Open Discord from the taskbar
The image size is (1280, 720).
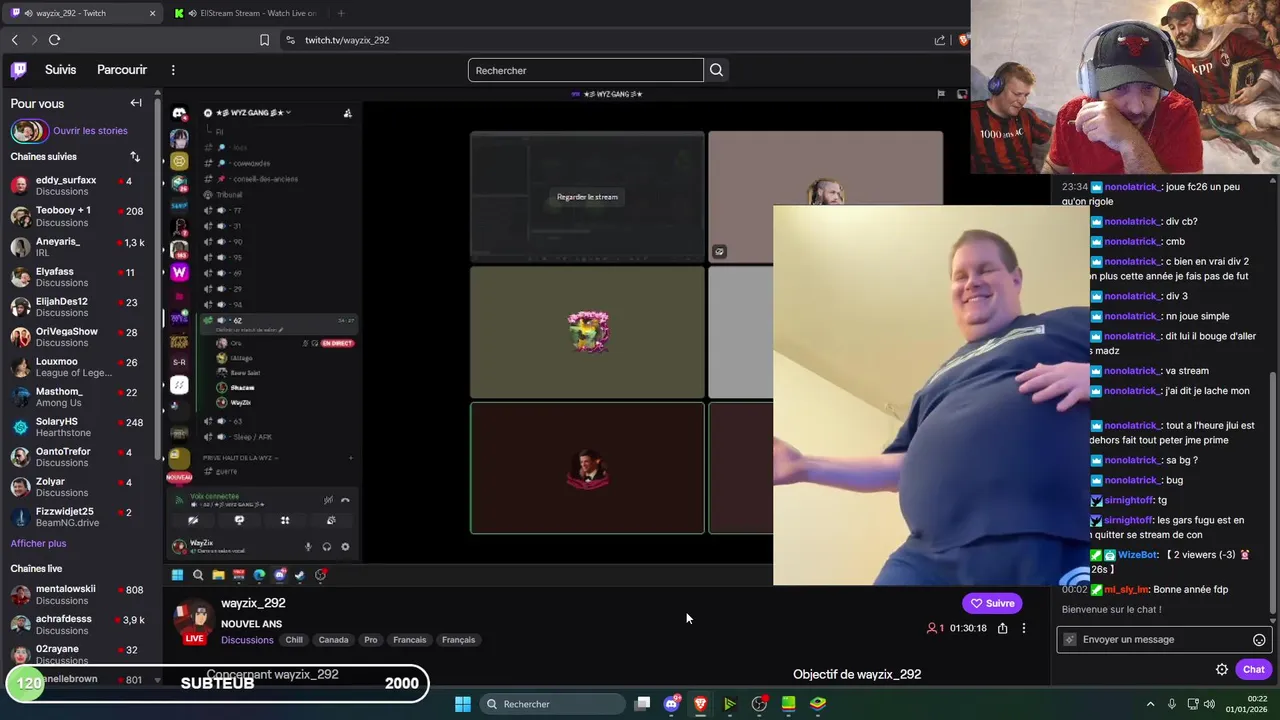671,704
